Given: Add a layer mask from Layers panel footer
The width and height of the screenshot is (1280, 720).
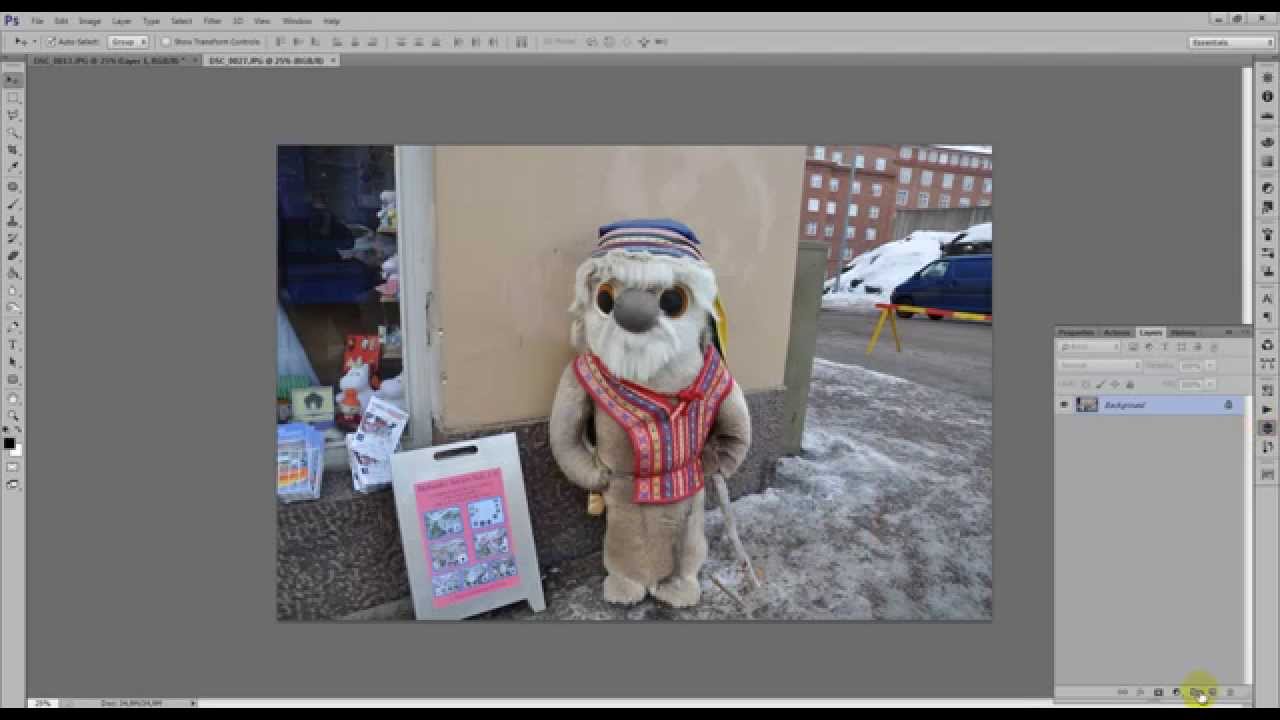Looking at the screenshot, I should coord(1158,692).
